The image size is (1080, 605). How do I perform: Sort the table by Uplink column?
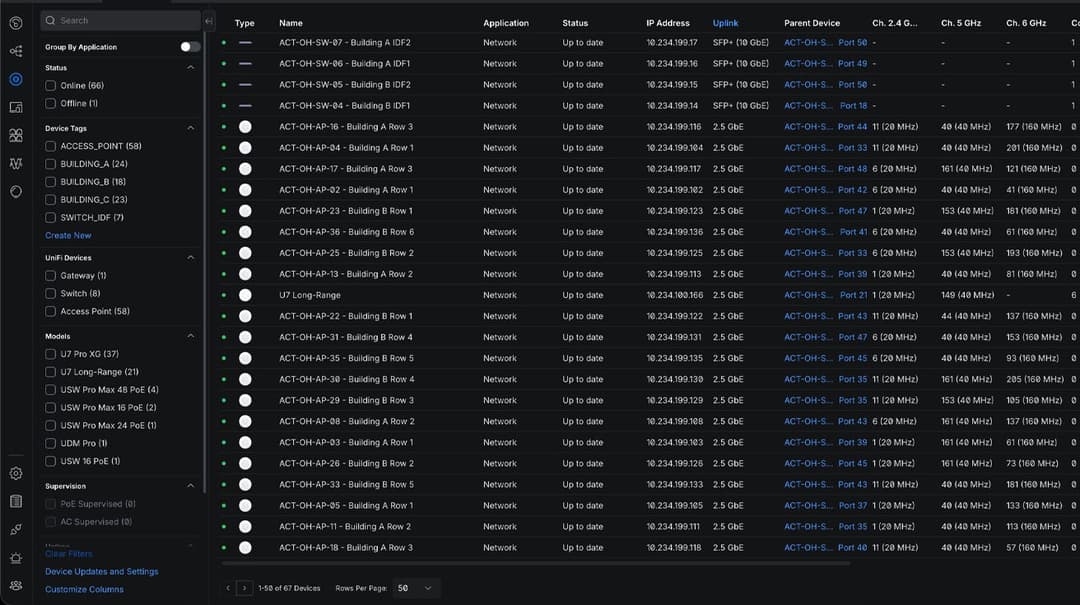[725, 23]
